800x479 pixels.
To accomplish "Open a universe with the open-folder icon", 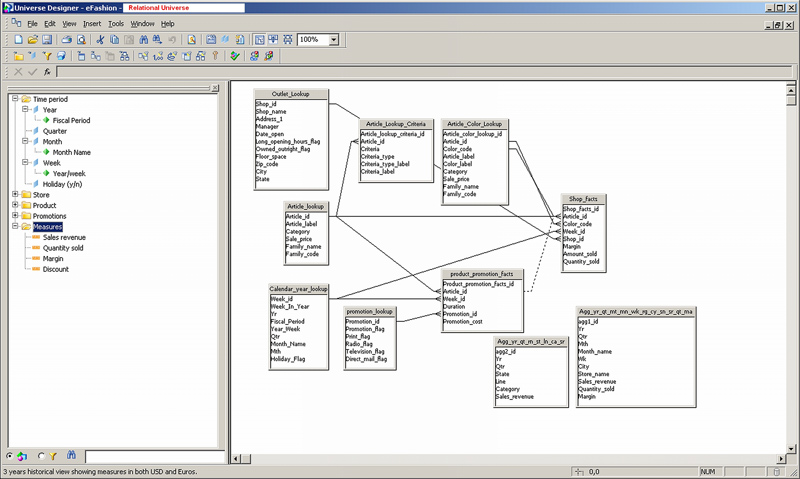I will point(33,39).
